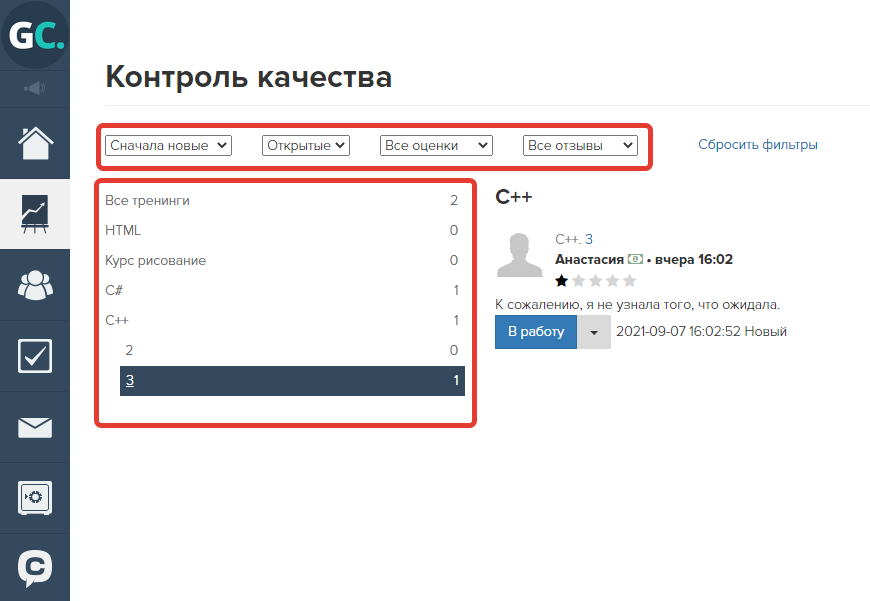Select the tasks checkmark icon in sidebar
The height and width of the screenshot is (601, 870).
[x=34, y=356]
